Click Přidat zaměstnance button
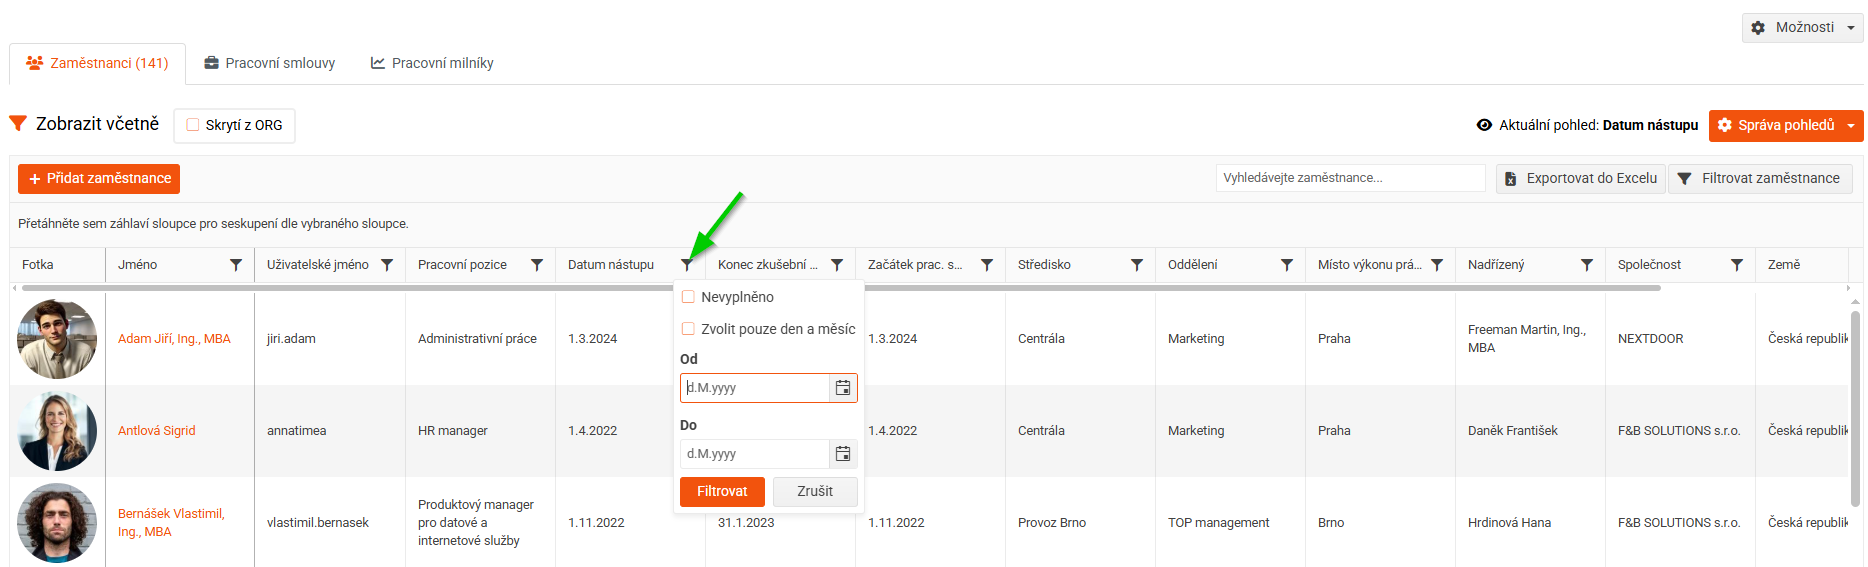The width and height of the screenshot is (1868, 567). pyautogui.click(x=99, y=179)
